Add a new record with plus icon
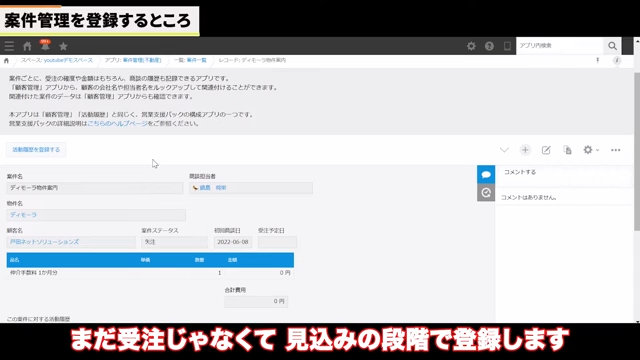 (x=525, y=150)
